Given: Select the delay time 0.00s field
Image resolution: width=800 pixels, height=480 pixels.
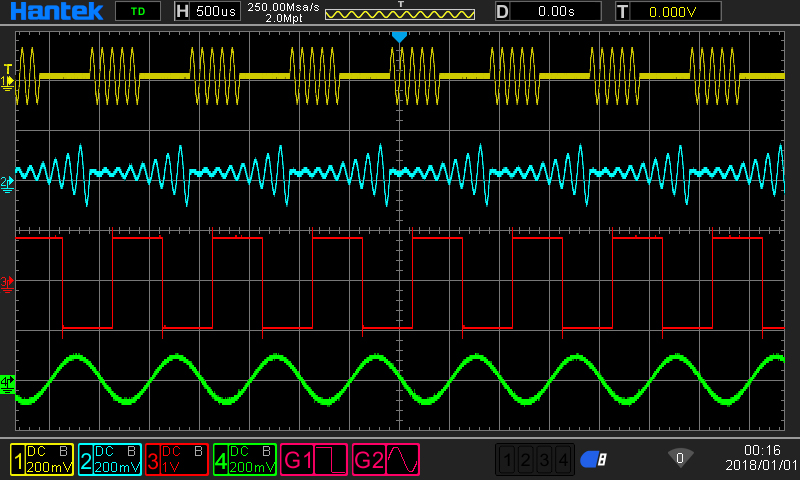Looking at the screenshot, I should (x=548, y=12).
